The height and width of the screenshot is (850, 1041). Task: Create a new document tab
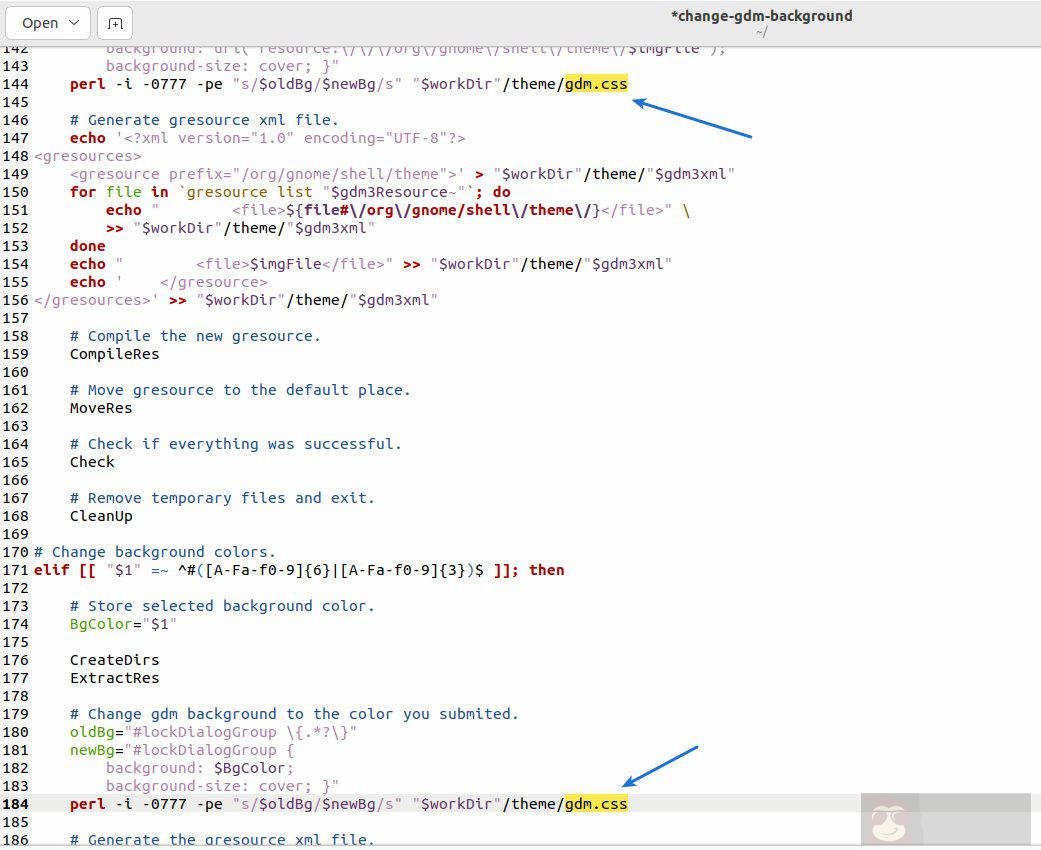pos(115,22)
